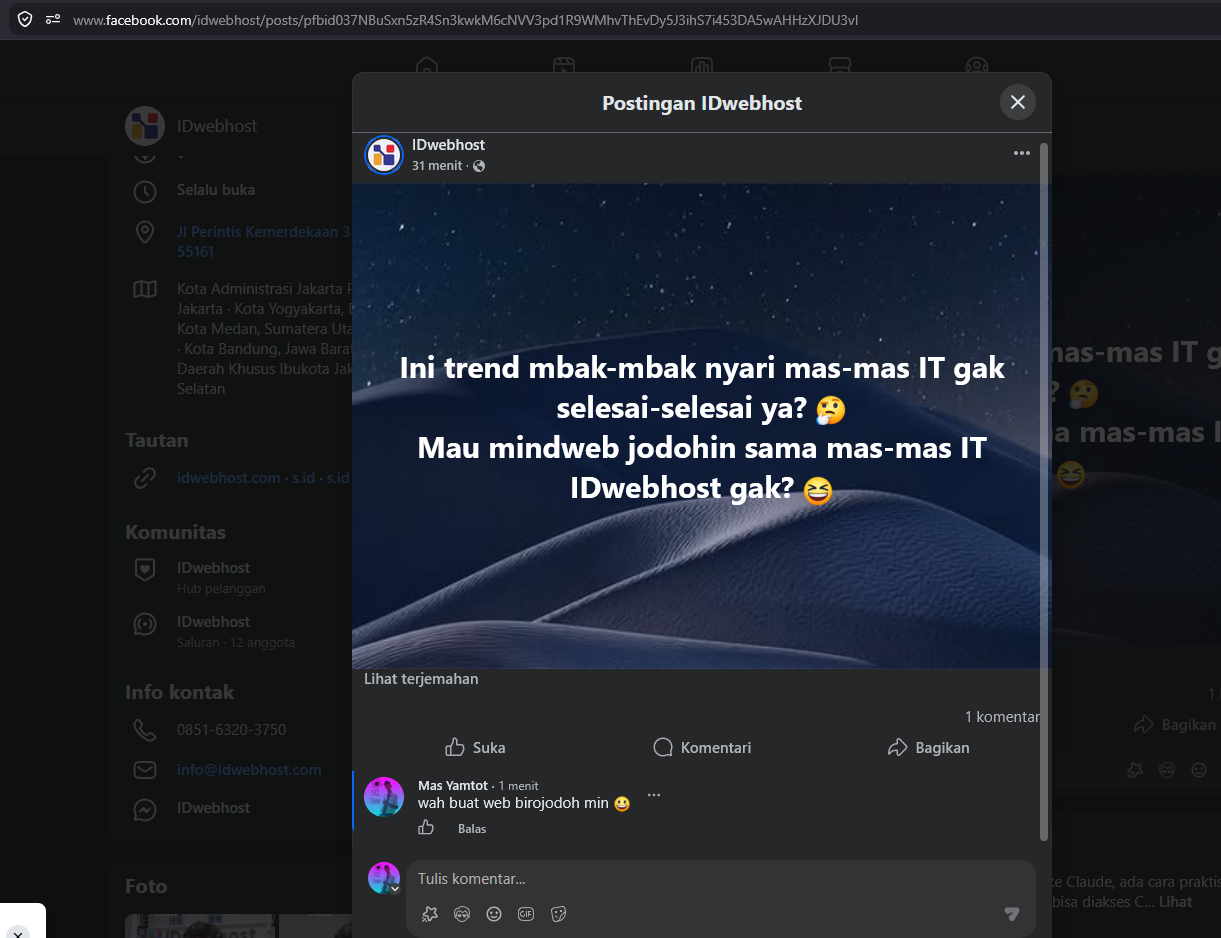Screen dimensions: 1221x938
Task: Click Selalu buka hours in sidebar
Action: pyautogui.click(x=216, y=190)
